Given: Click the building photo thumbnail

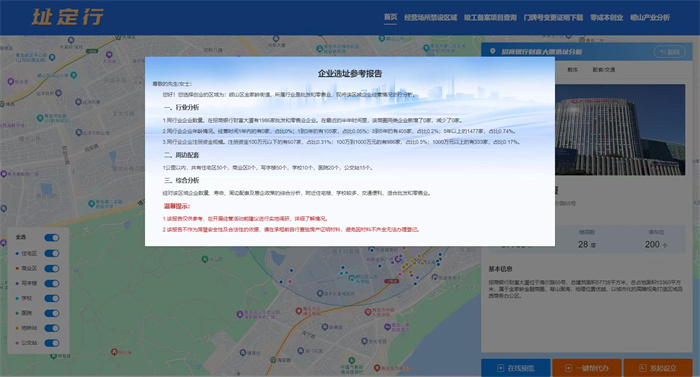Looking at the screenshot, I should pos(620,130).
